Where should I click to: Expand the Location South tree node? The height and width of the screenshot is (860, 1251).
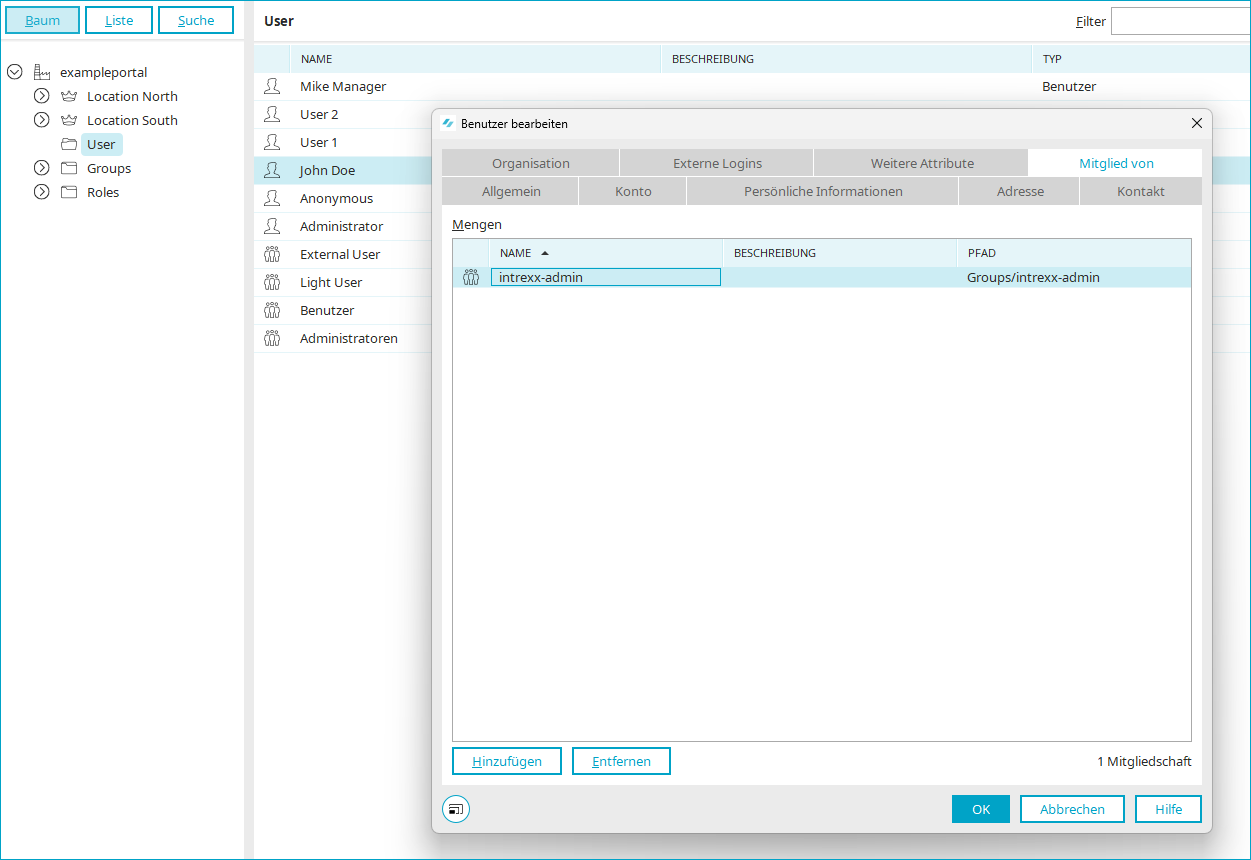[x=42, y=121]
